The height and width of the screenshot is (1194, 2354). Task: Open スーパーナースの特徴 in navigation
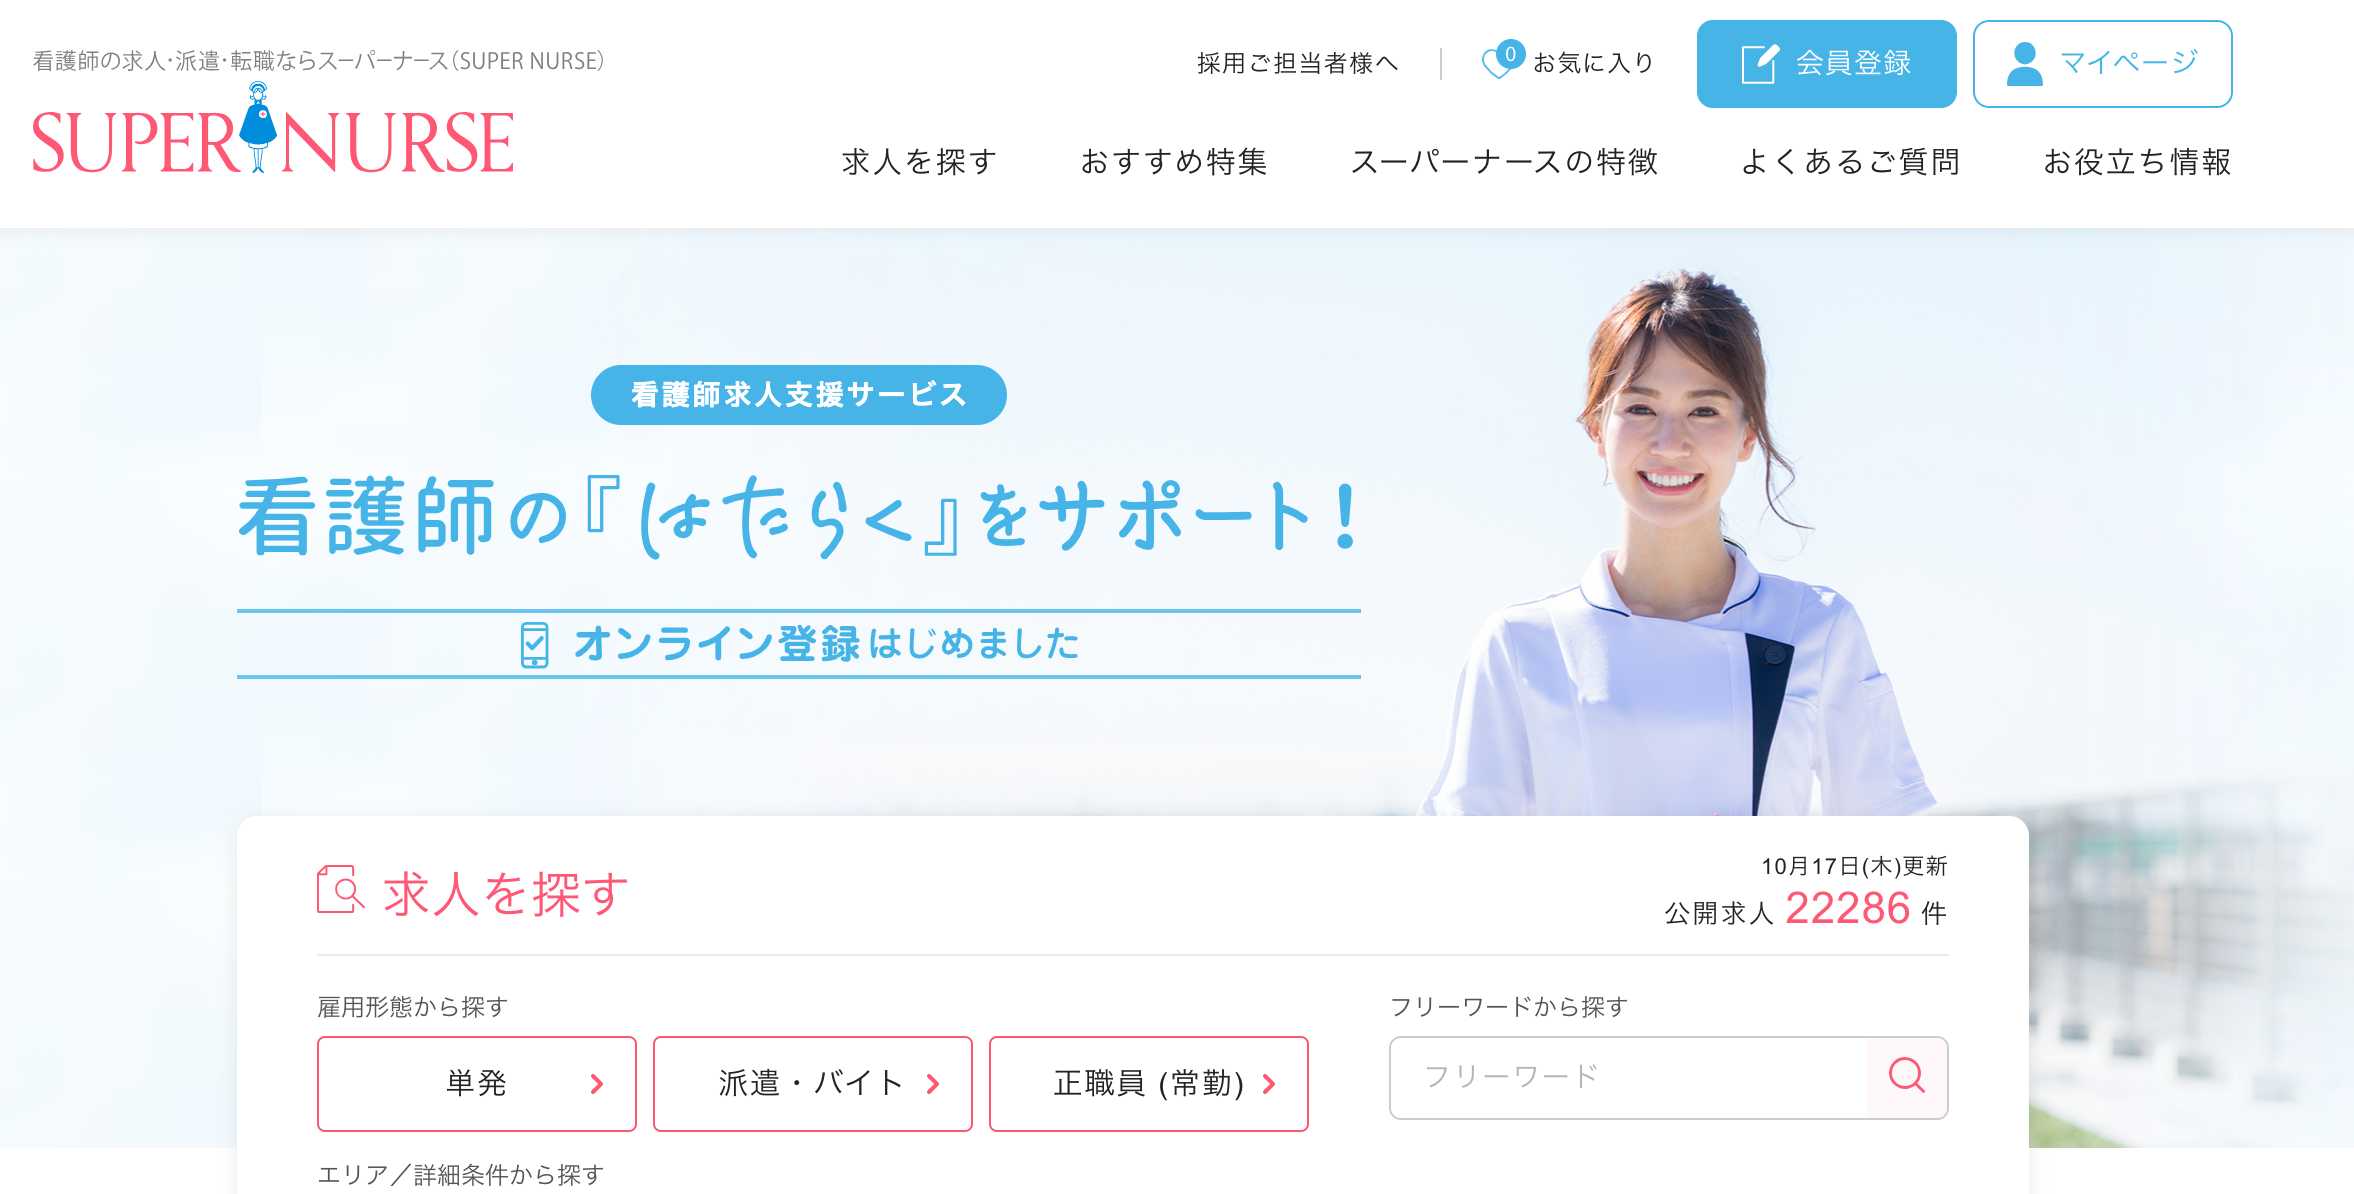pyautogui.click(x=1505, y=162)
